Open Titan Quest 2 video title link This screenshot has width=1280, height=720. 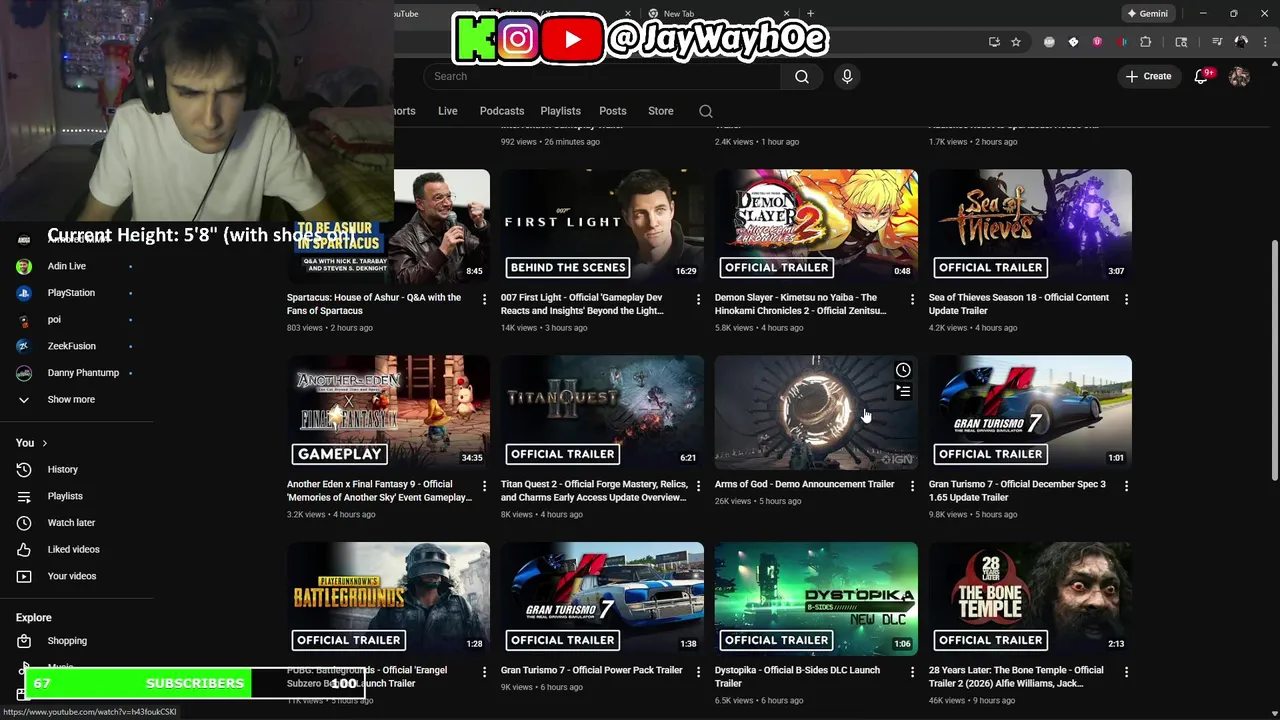coord(594,491)
